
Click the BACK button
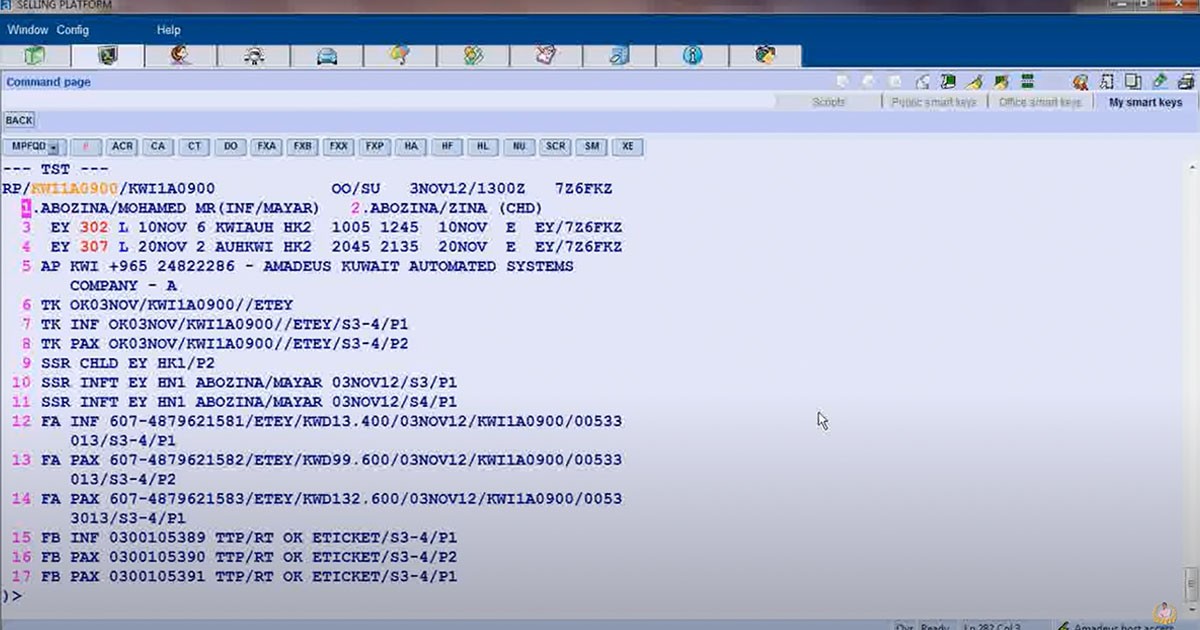click(19, 120)
